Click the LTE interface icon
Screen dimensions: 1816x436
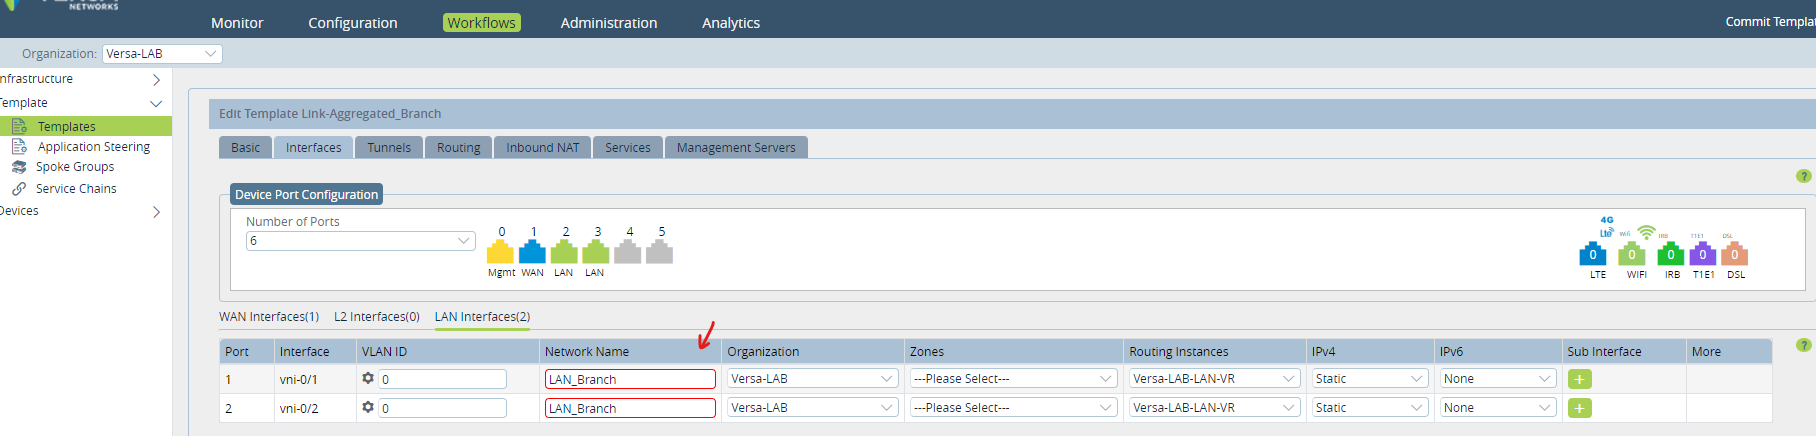[x=1593, y=254]
